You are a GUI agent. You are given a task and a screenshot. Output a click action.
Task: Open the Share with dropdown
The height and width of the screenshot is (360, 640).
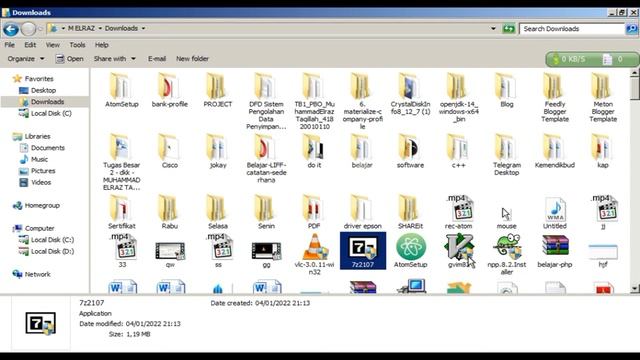click(115, 59)
